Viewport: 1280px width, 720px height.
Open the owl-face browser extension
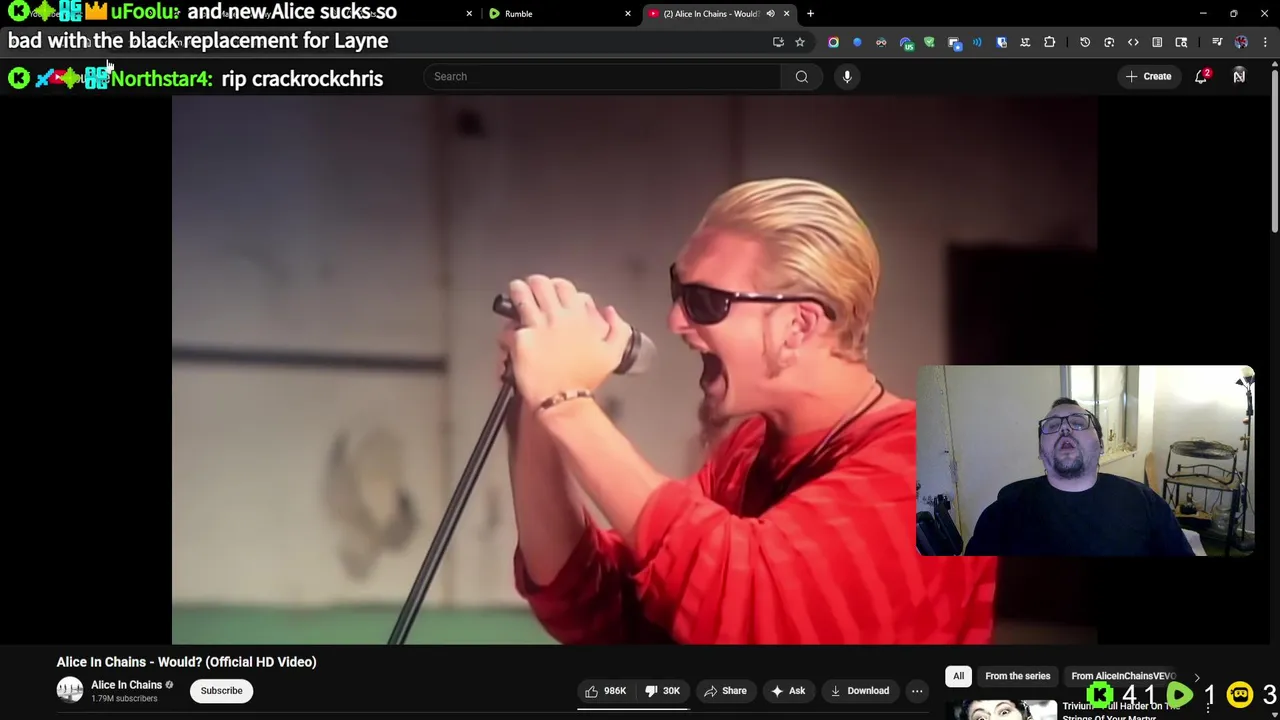(881, 42)
